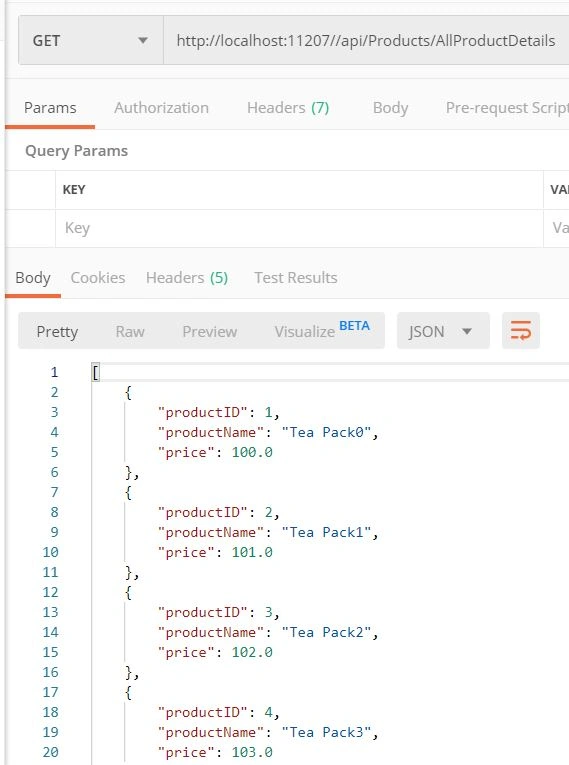The width and height of the screenshot is (569, 765).
Task: Switch to the response Cookies tab
Action: pos(98,278)
